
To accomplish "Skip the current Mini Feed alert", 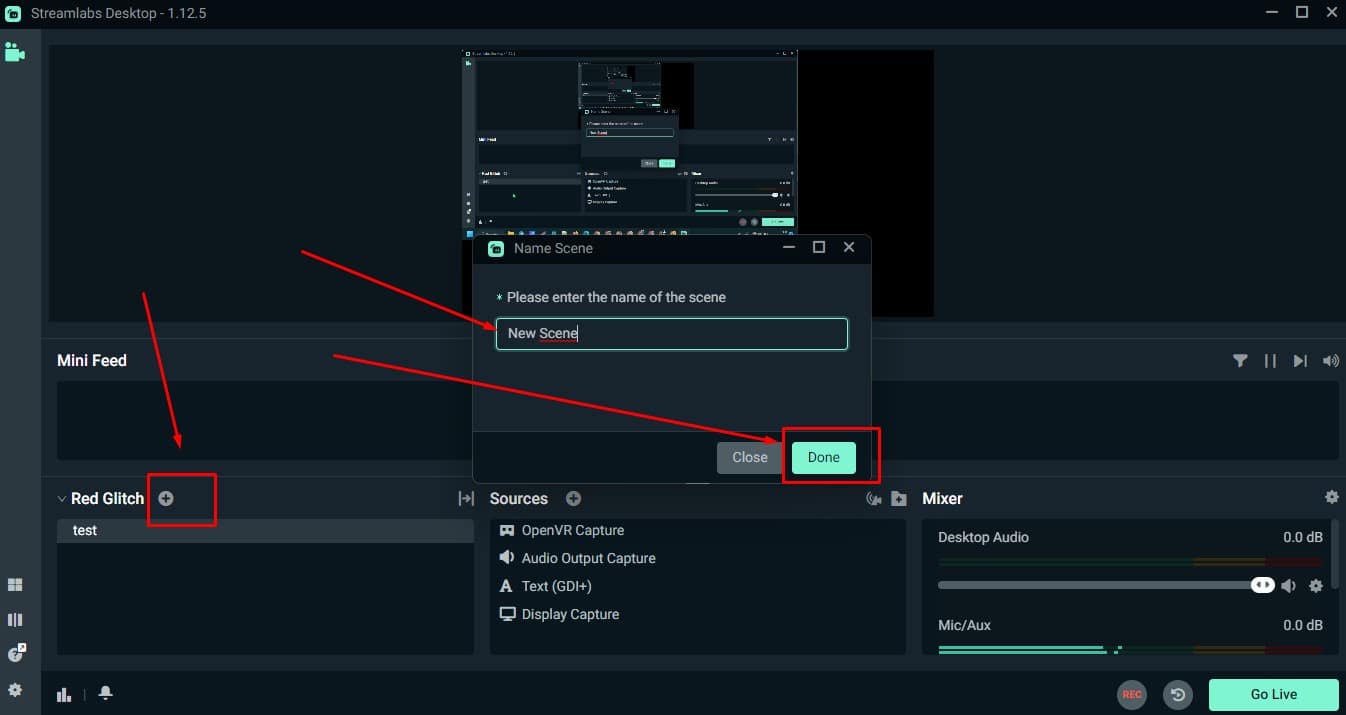I will coord(1300,361).
